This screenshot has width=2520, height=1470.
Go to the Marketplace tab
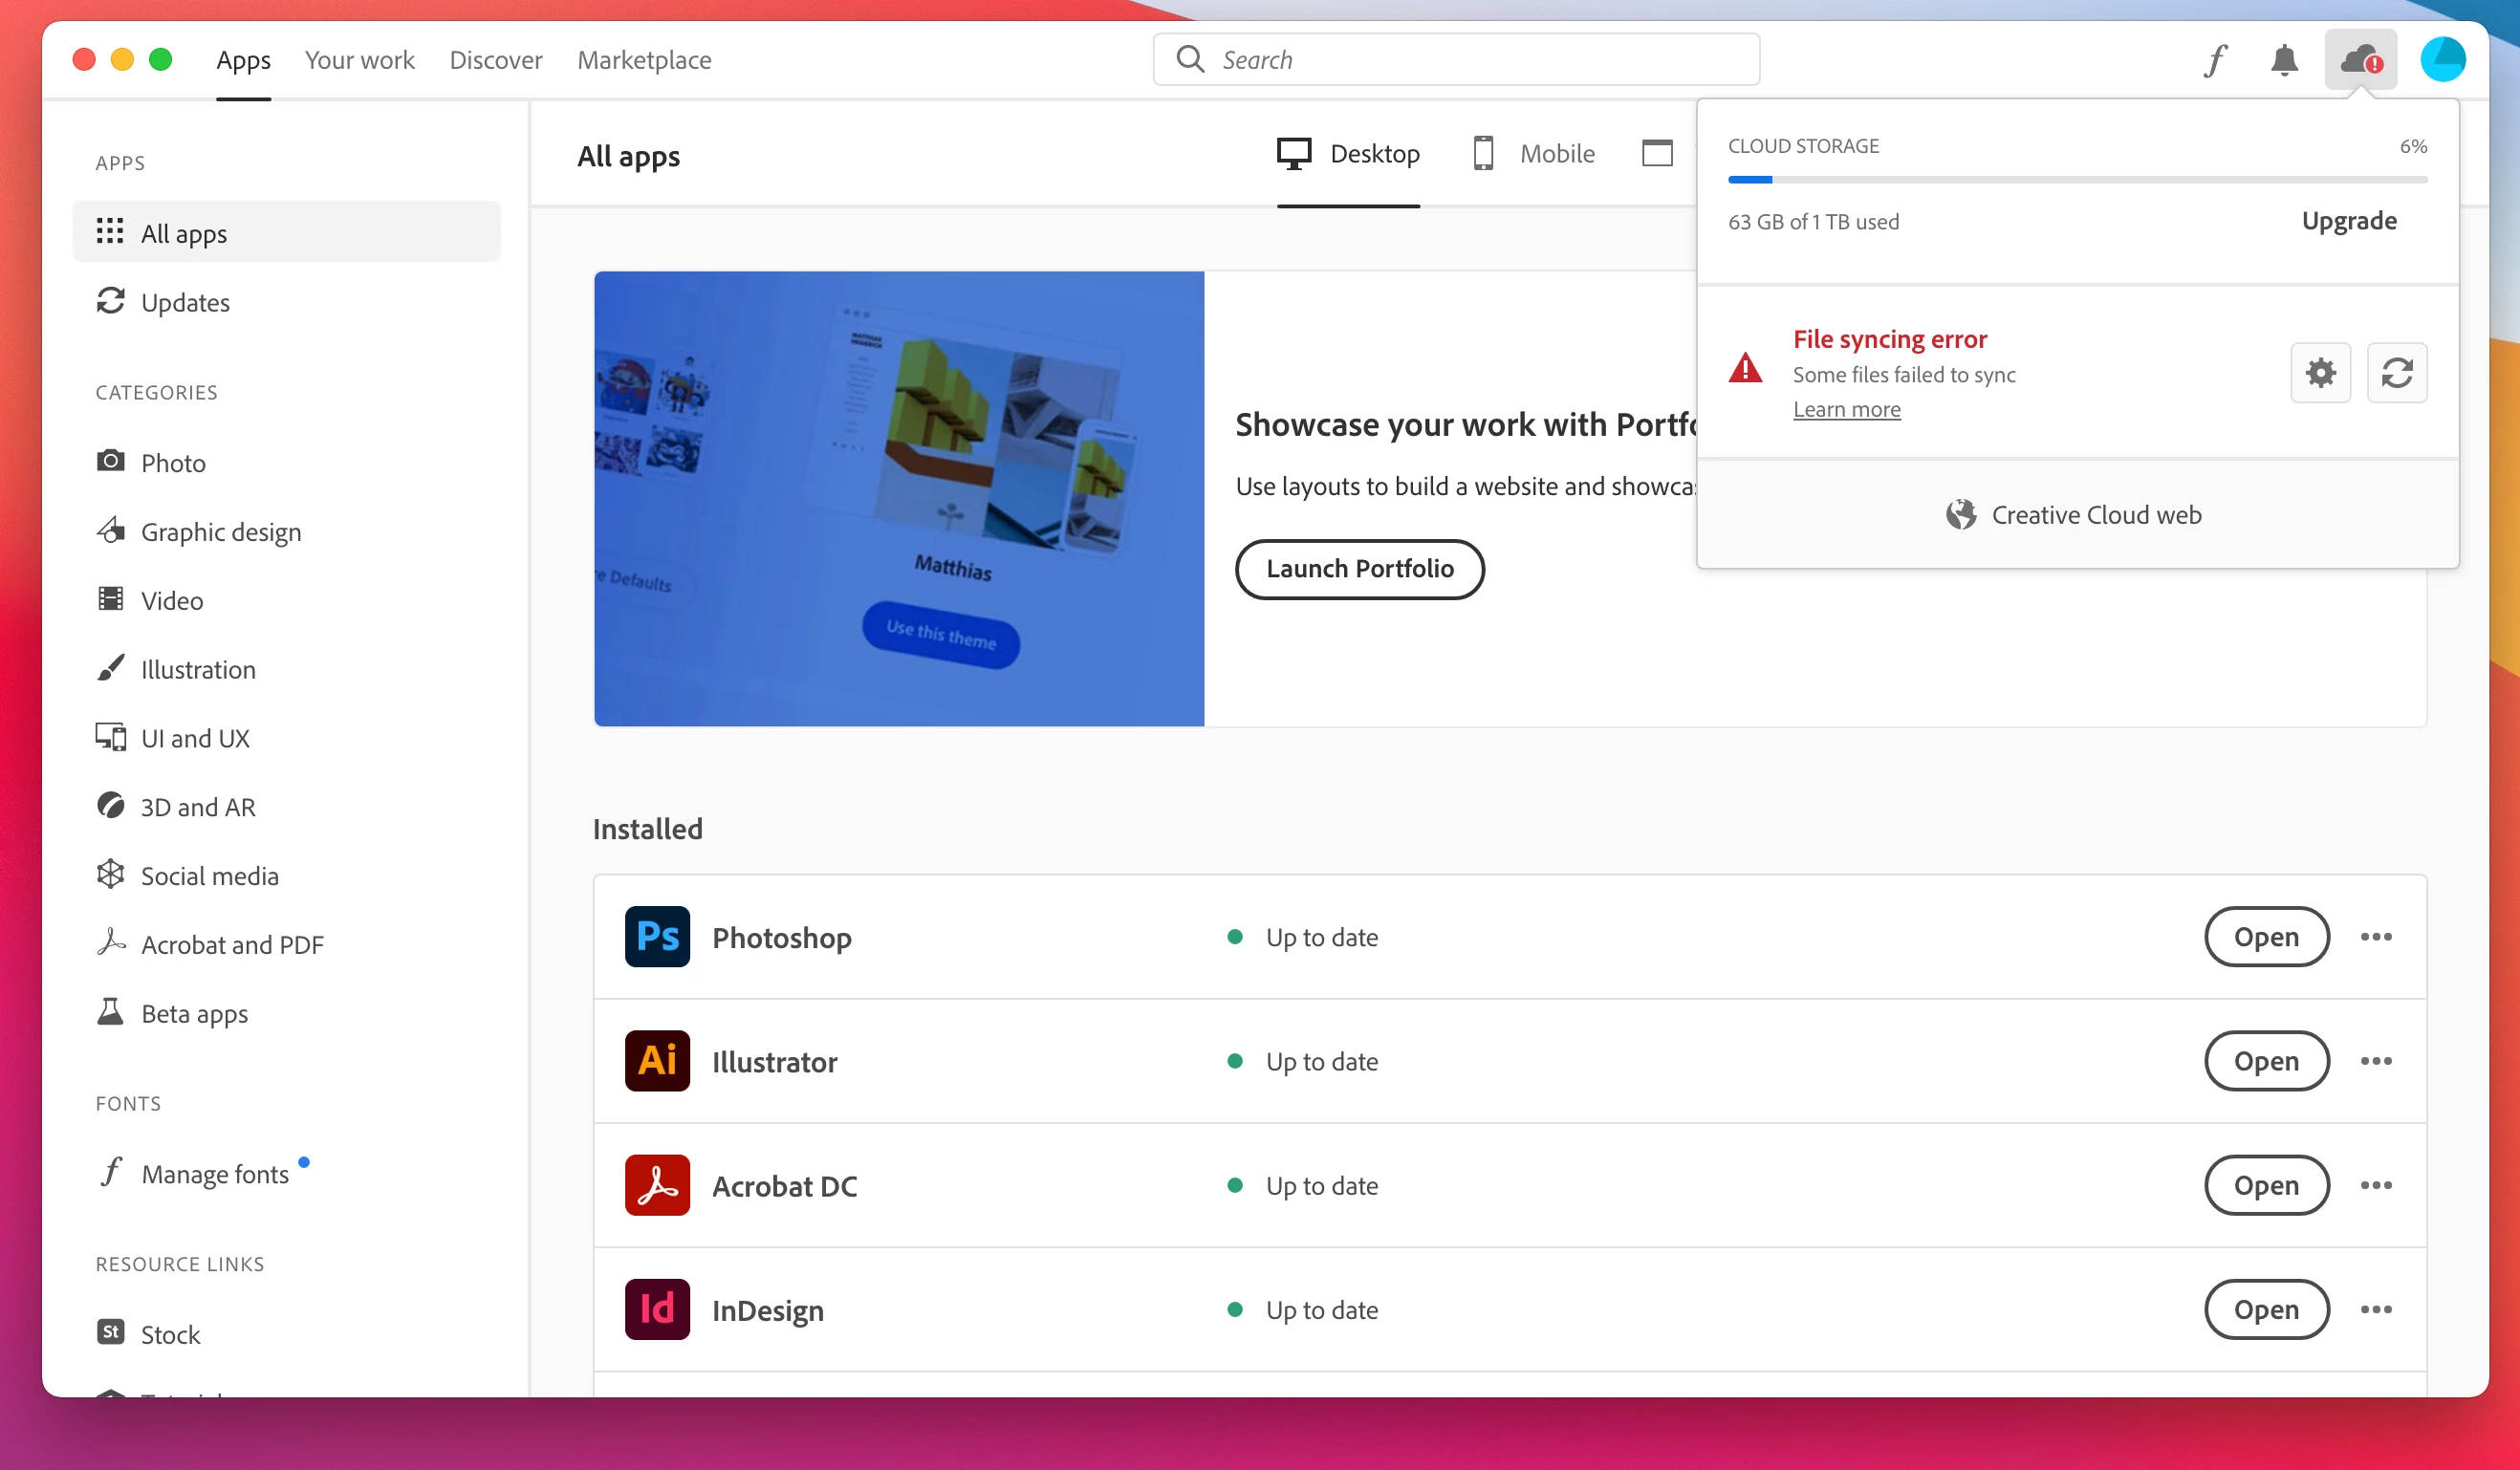pyautogui.click(x=644, y=60)
